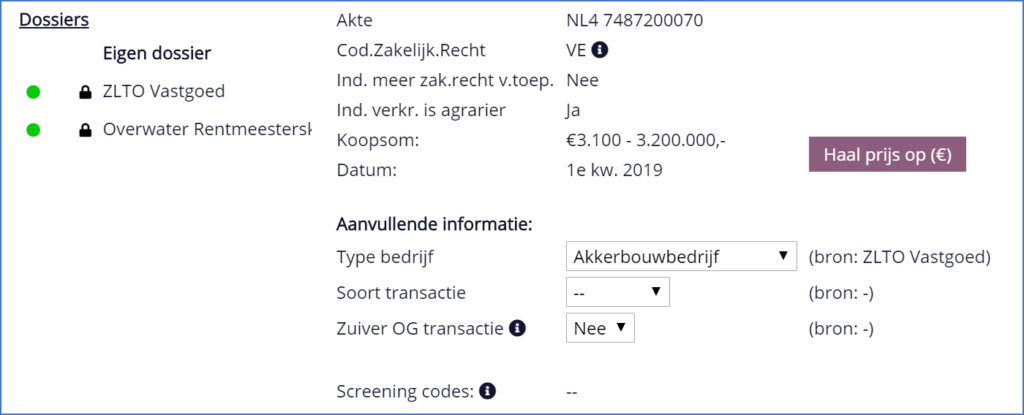The width and height of the screenshot is (1024, 415).
Task: Click the Aanvullende informatie heading
Action: (x=435, y=222)
